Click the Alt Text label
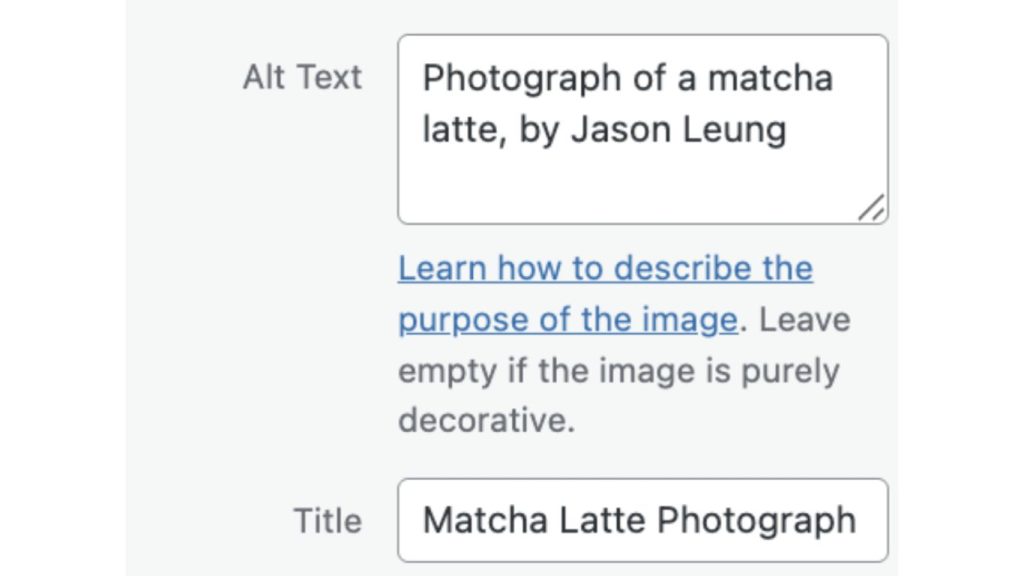Viewport: 1024px width, 576px height. pyautogui.click(x=302, y=78)
